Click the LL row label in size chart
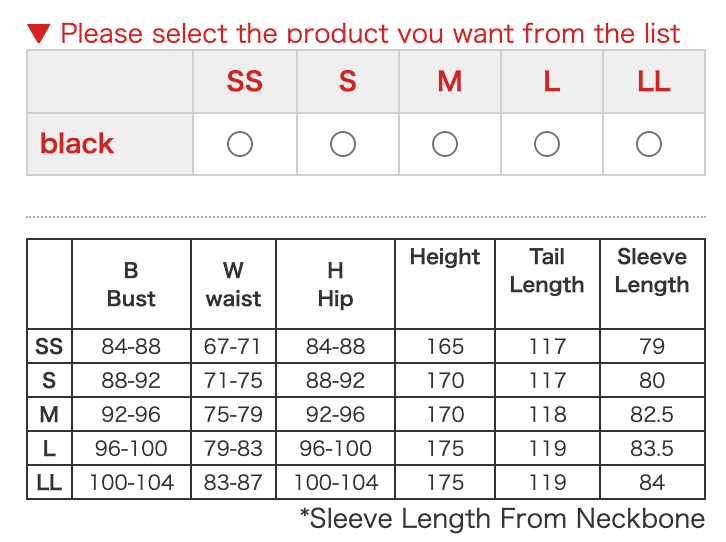 [x=49, y=483]
